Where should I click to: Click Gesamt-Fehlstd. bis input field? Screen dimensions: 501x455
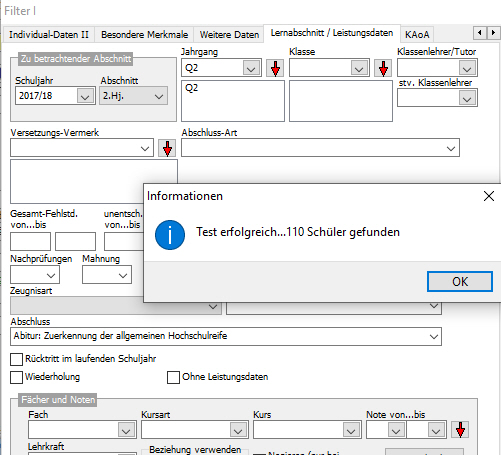tap(75, 241)
